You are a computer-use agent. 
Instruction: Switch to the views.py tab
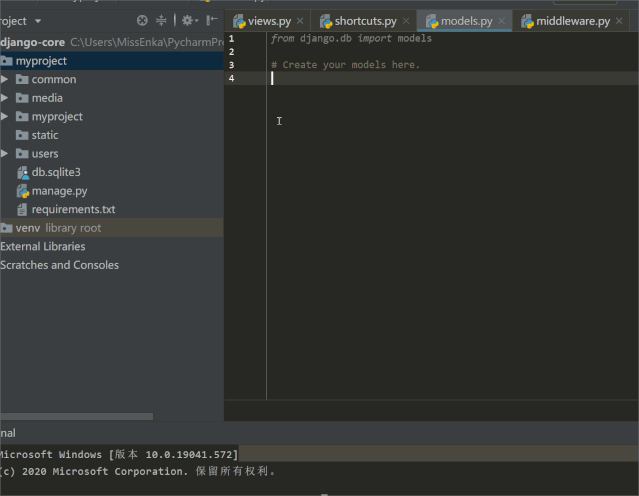coord(268,21)
